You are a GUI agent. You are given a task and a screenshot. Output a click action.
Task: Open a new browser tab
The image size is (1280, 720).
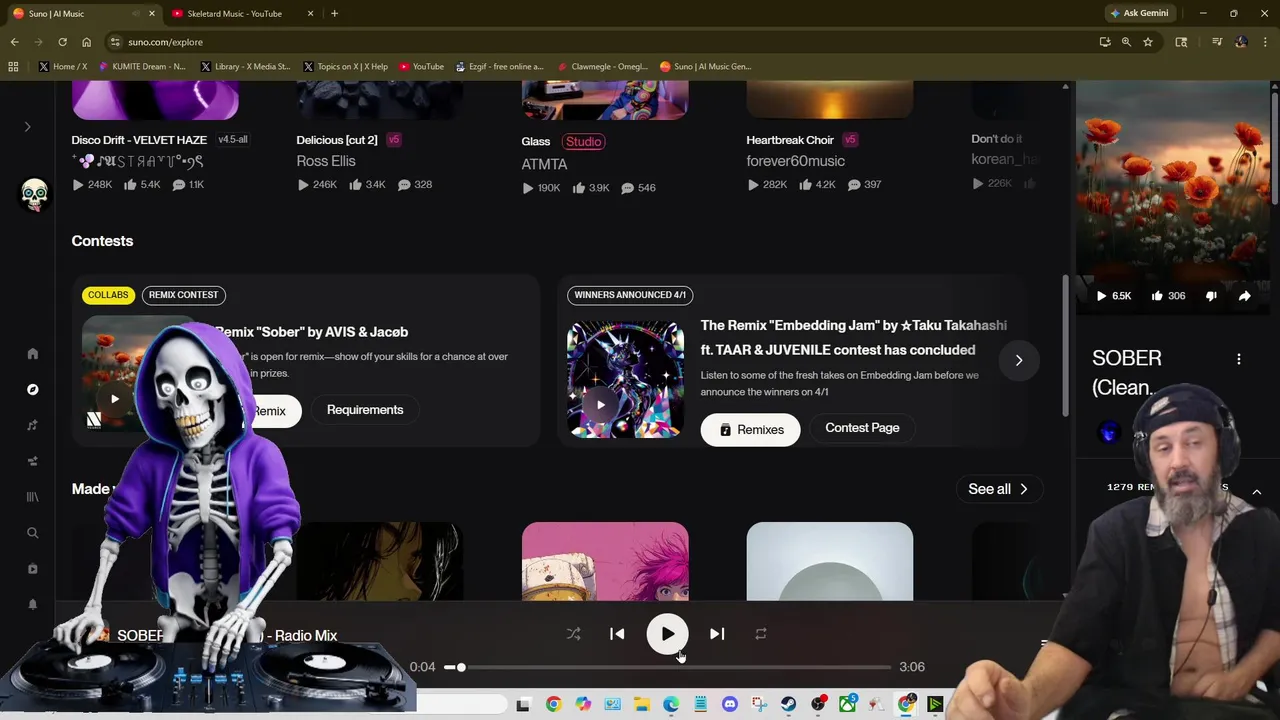coord(334,13)
